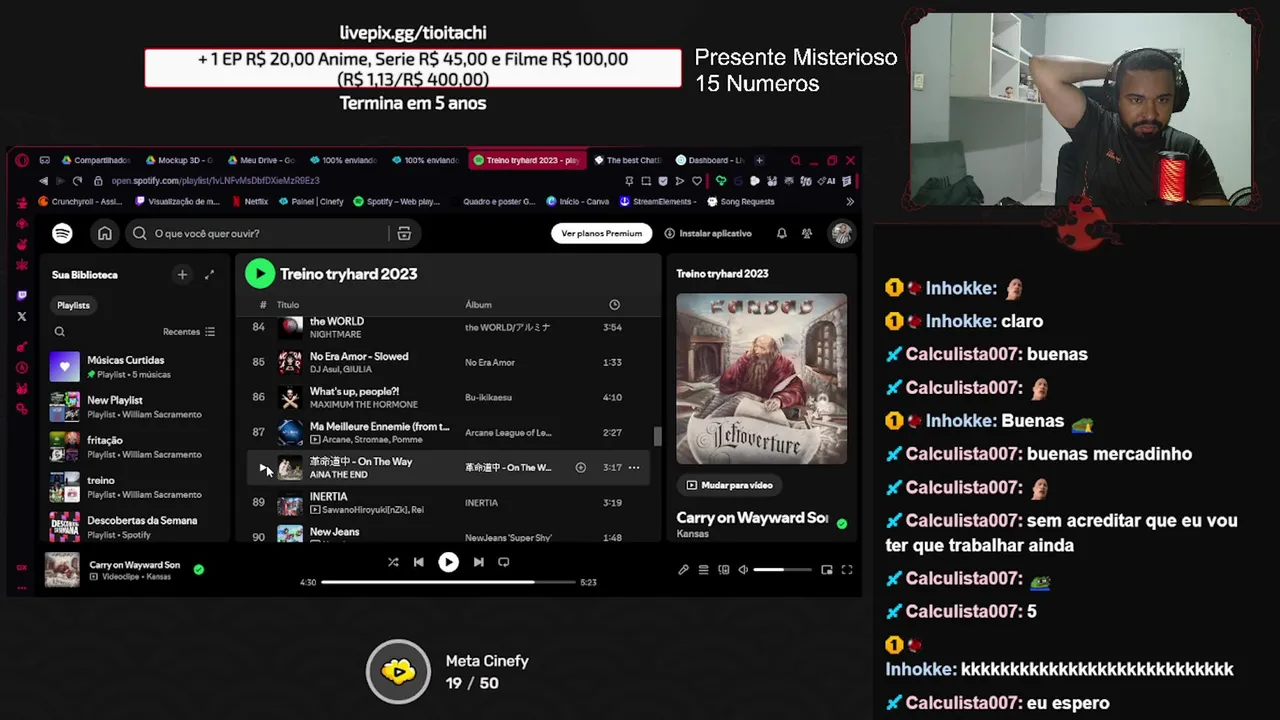Image resolution: width=1280 pixels, height=720 pixels.
Task: Click saved check next to Carry on Wayward Son title
Action: [x=842, y=523]
